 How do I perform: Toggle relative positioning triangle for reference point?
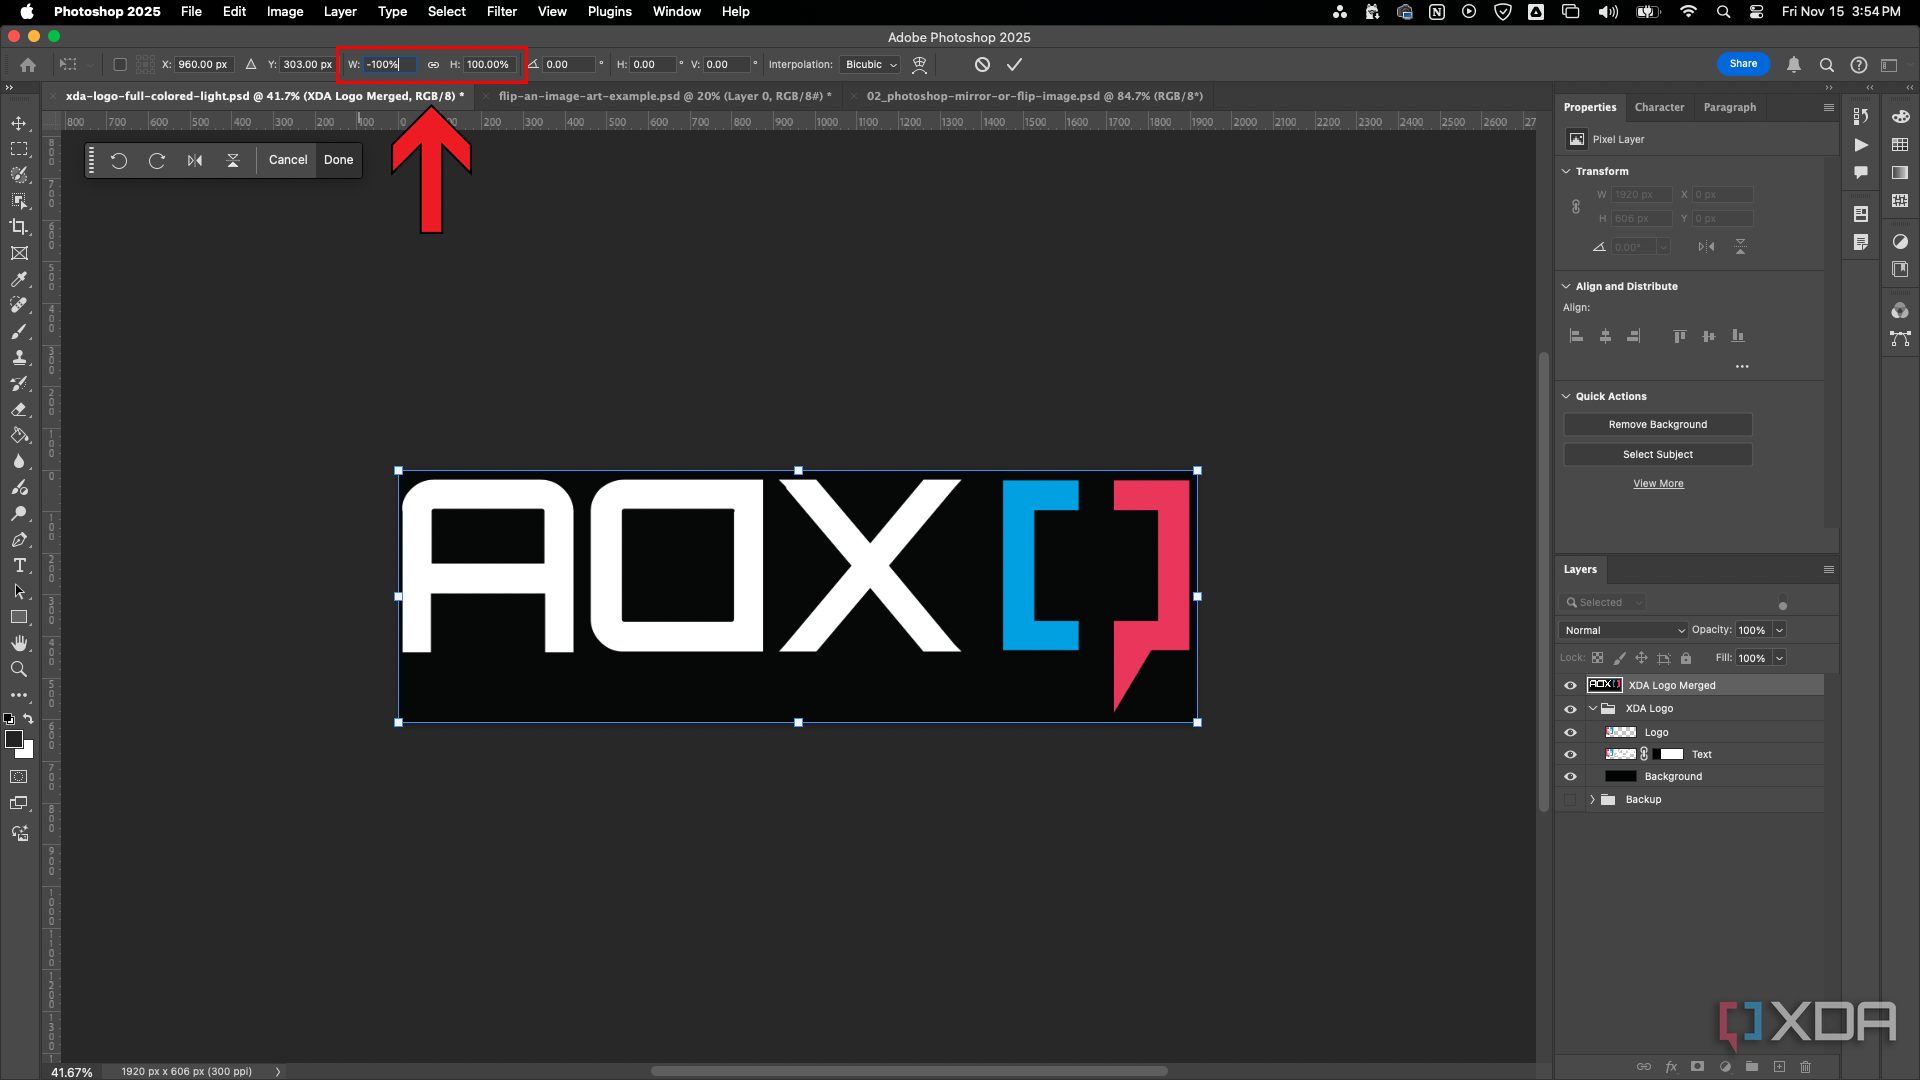pyautogui.click(x=251, y=64)
